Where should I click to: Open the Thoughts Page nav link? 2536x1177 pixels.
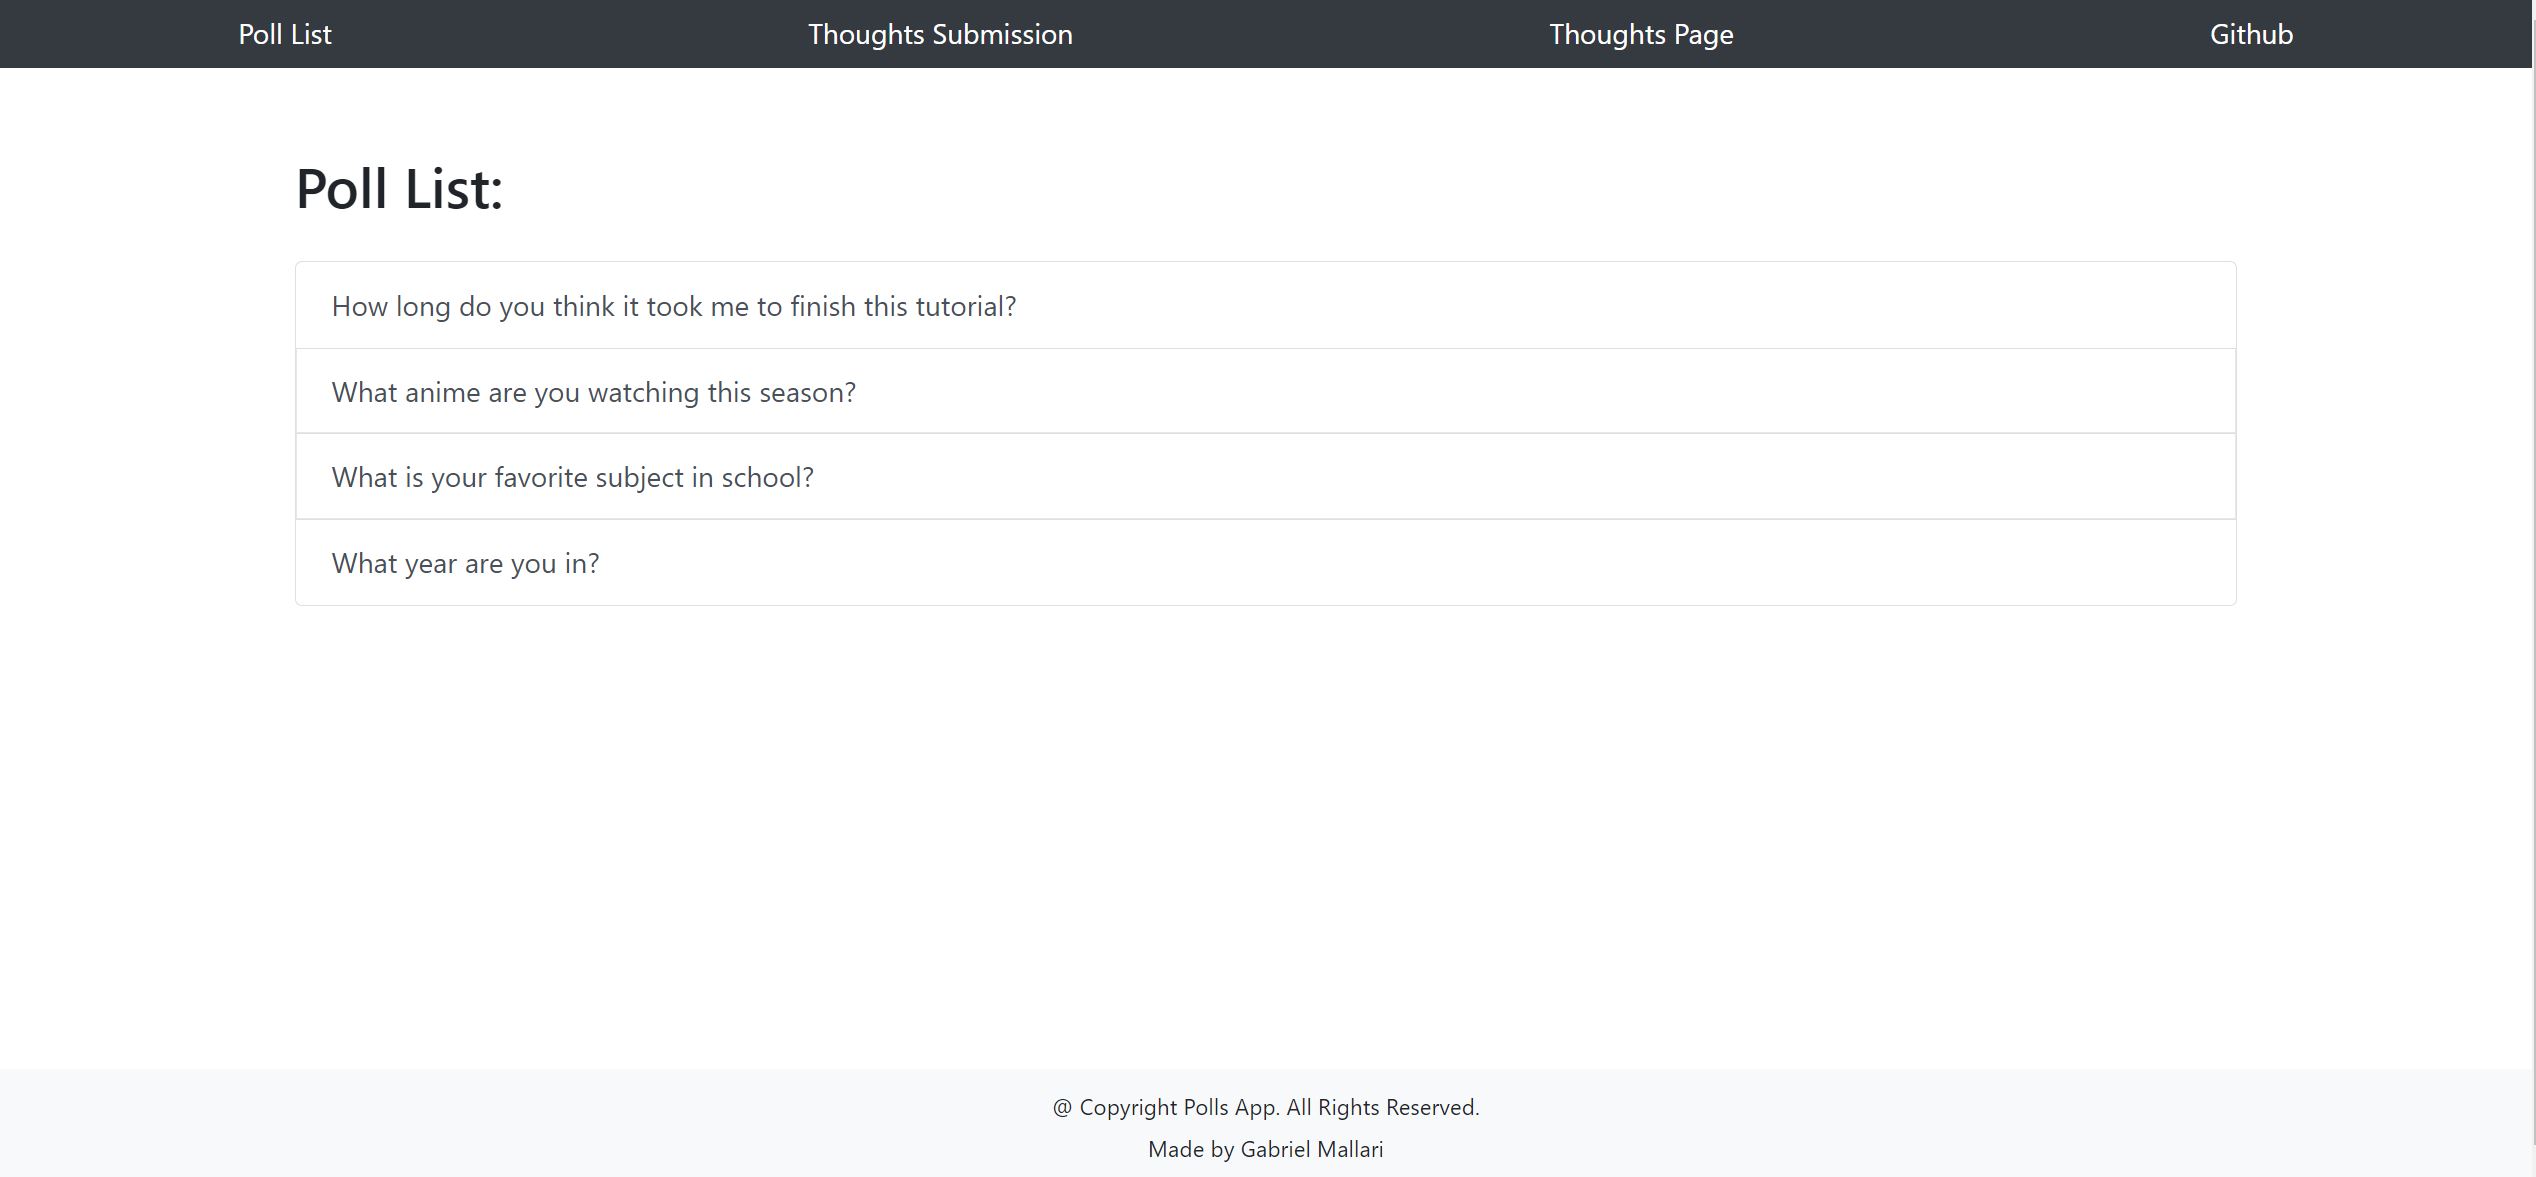[1641, 34]
